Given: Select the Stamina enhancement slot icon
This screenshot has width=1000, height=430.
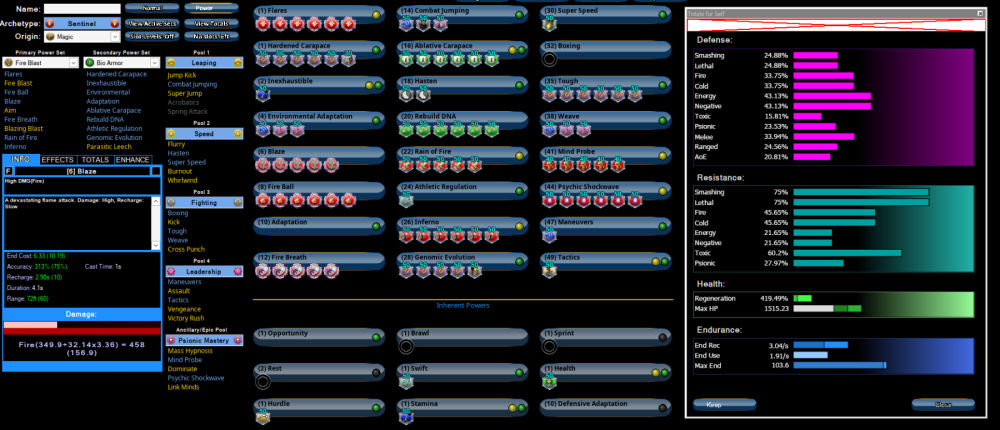Looking at the screenshot, I should [406, 417].
